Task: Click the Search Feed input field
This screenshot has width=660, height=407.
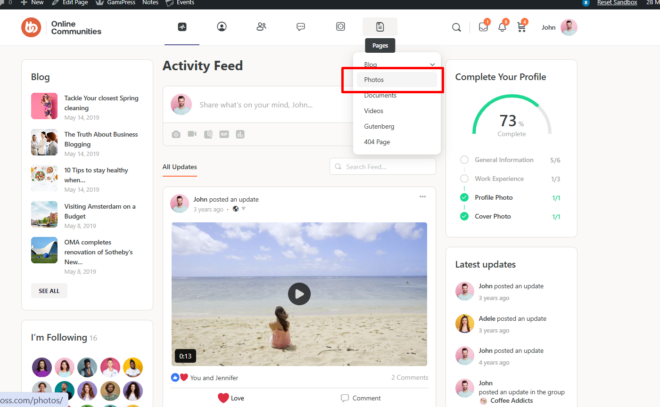Action: [383, 167]
